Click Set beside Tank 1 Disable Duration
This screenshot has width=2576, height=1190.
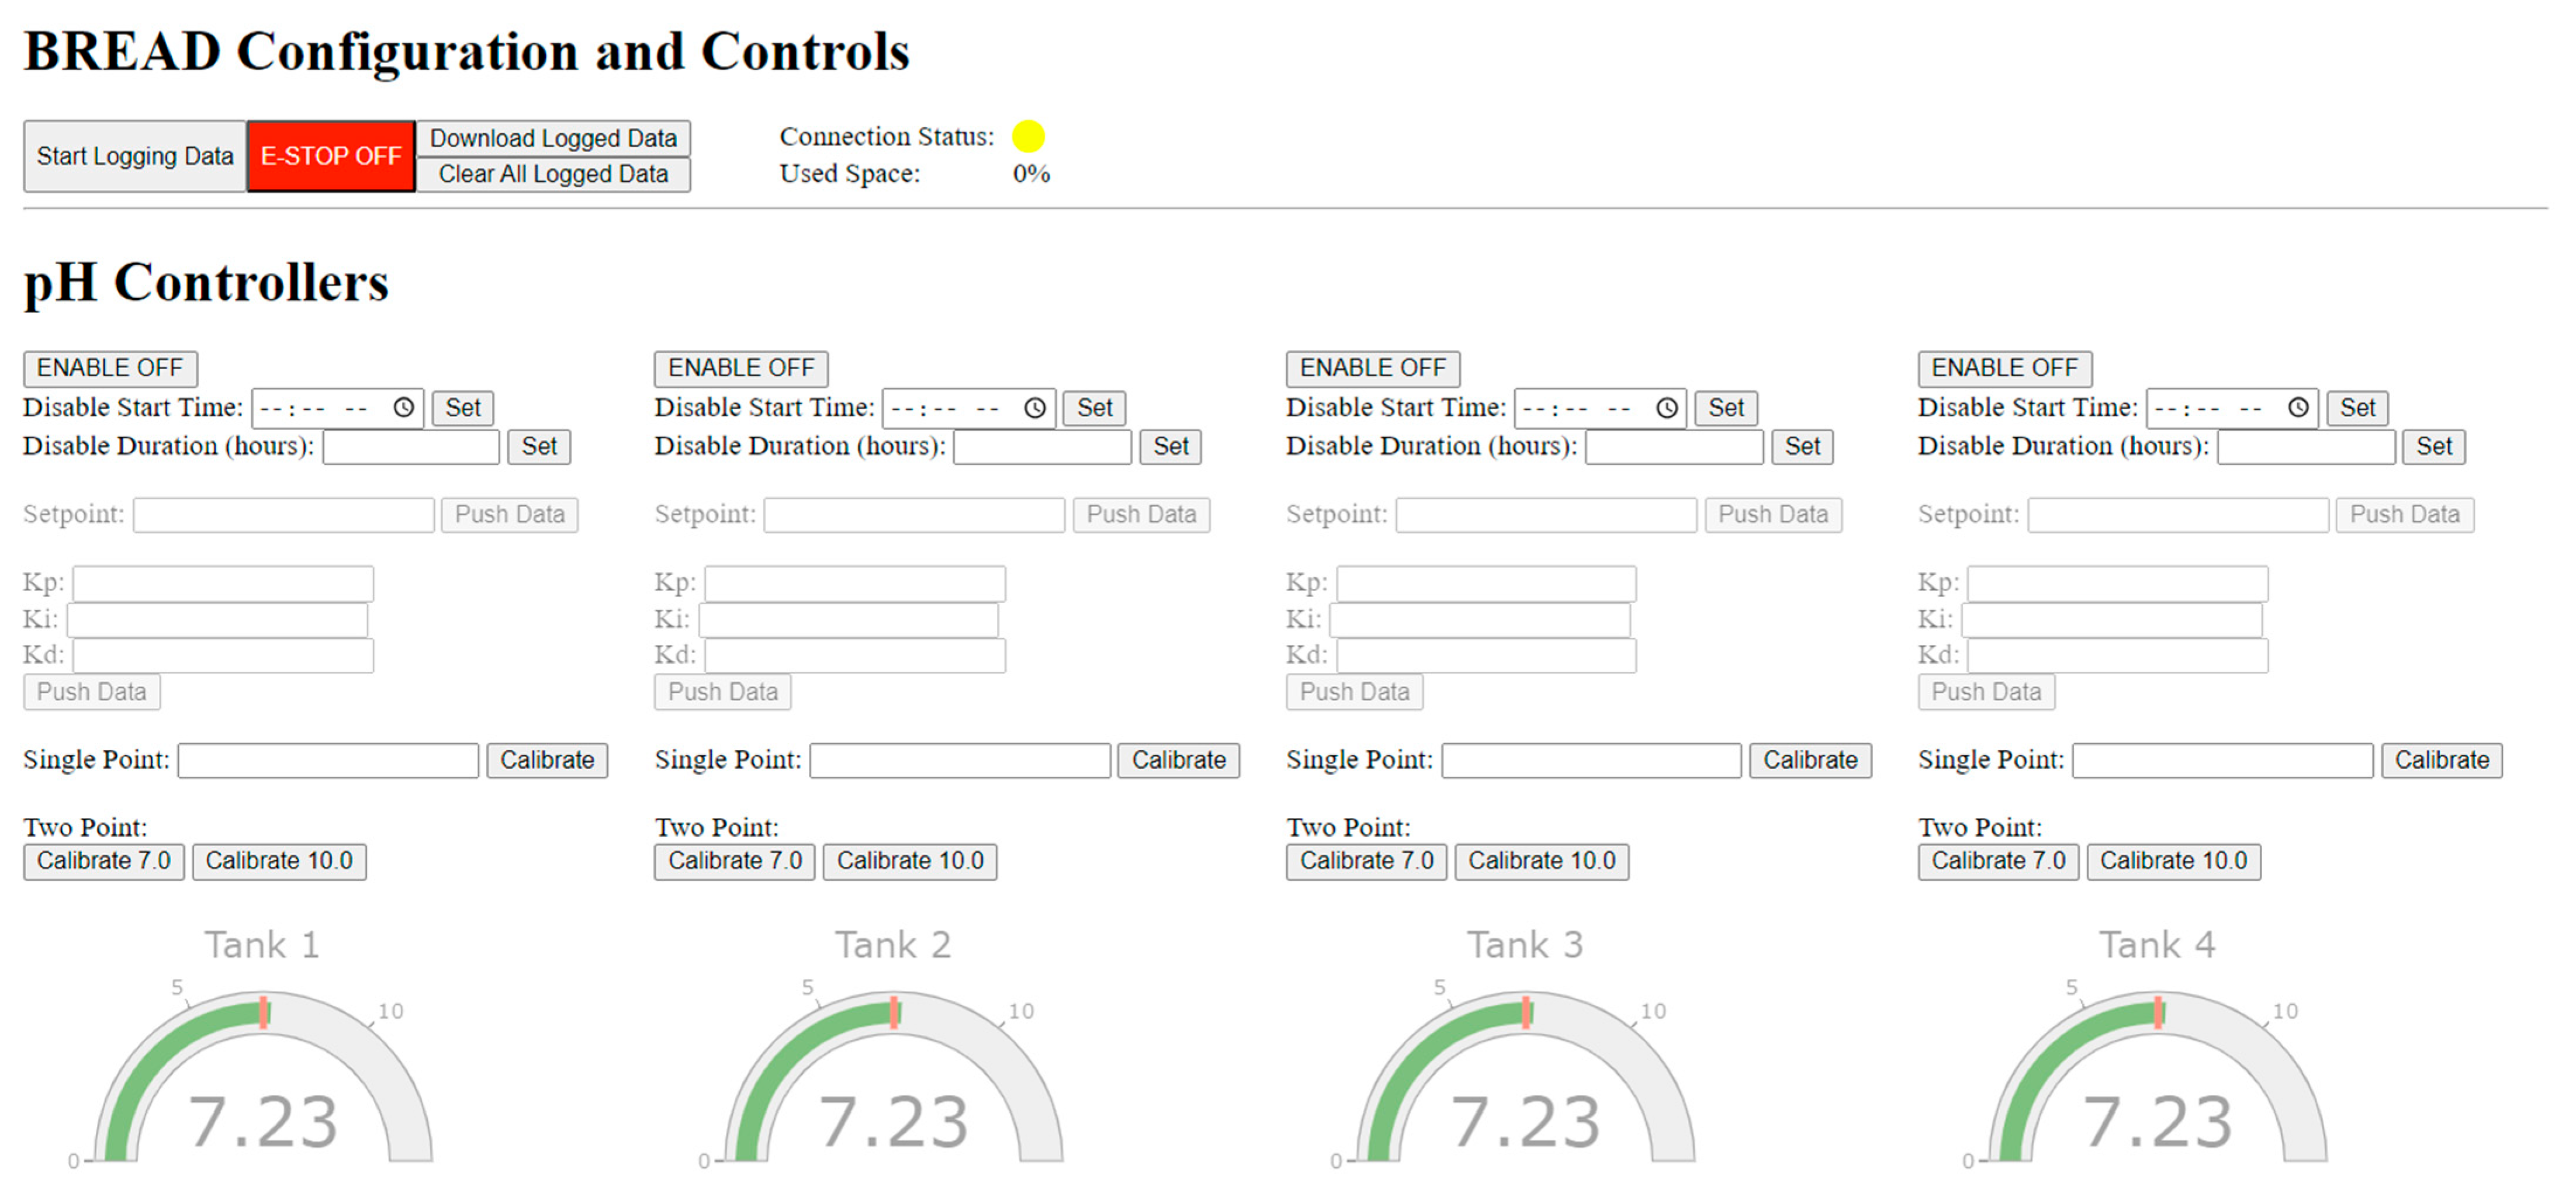pos(539,446)
